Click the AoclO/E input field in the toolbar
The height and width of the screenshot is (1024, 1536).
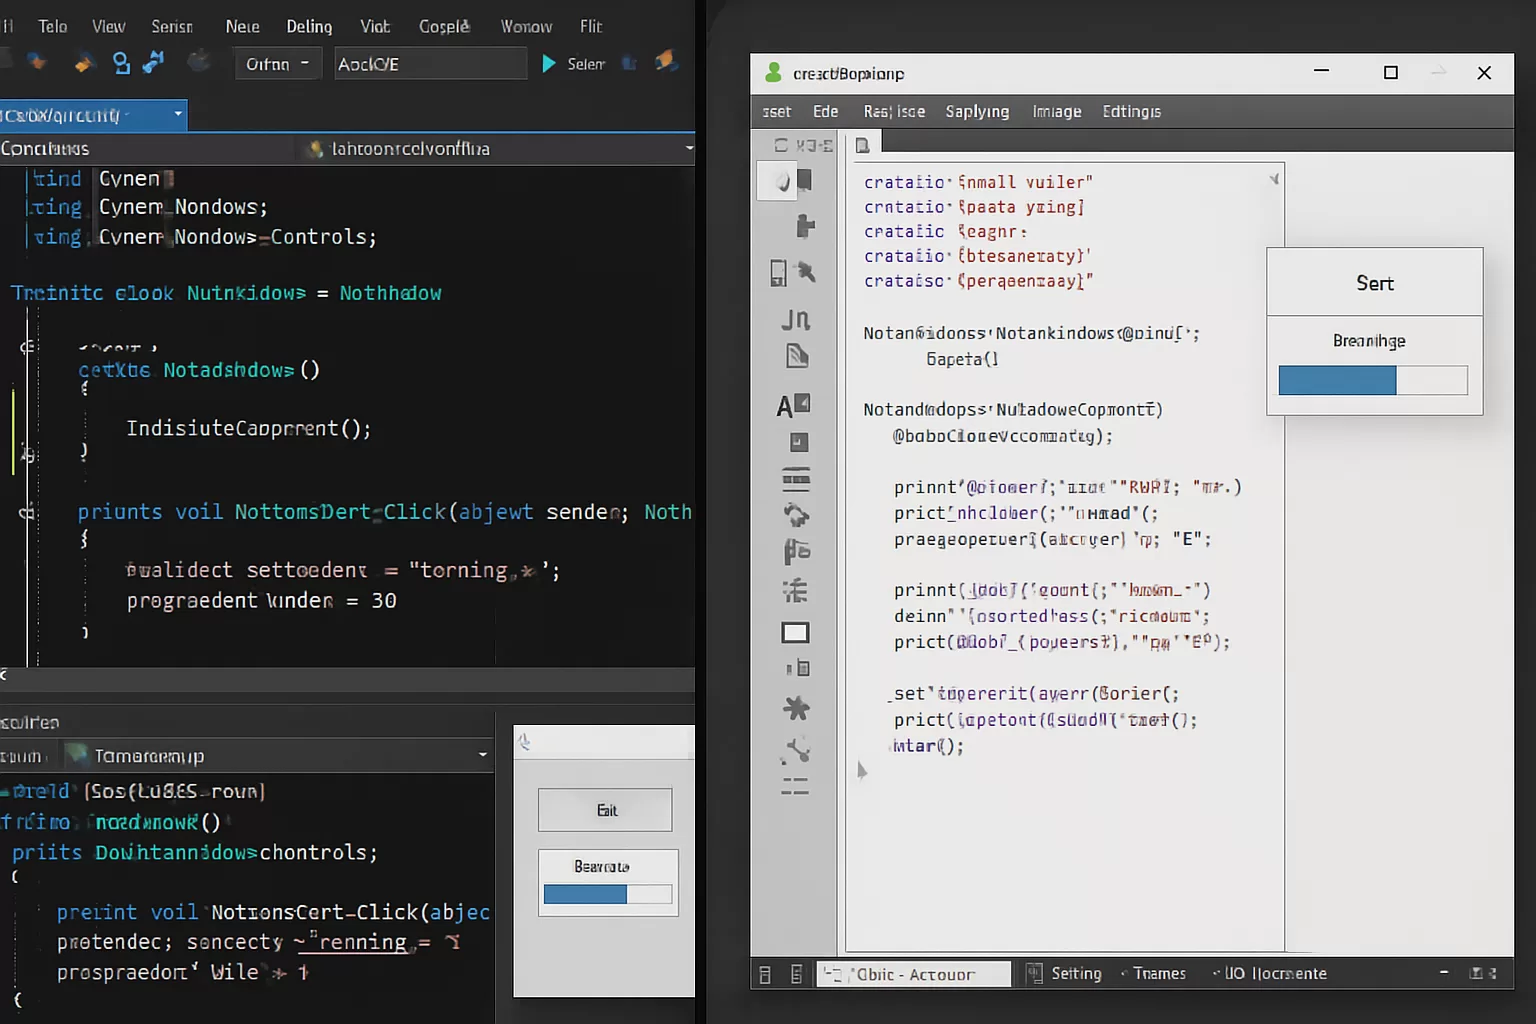pos(430,64)
